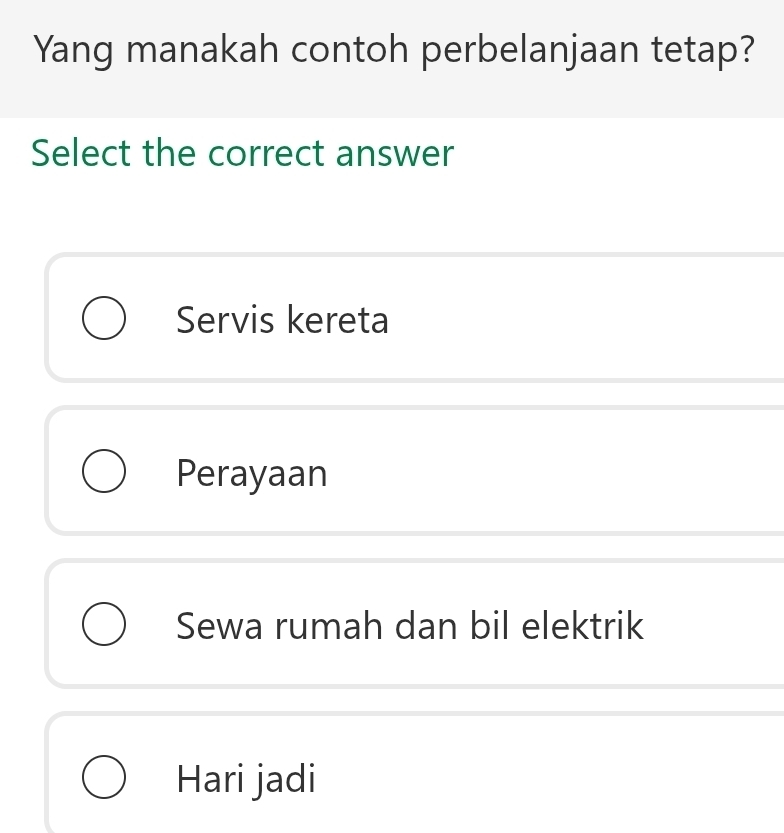Image resolution: width=784 pixels, height=833 pixels.
Task: Click the Select the correct answer instruction
Action: pyautogui.click(x=243, y=154)
